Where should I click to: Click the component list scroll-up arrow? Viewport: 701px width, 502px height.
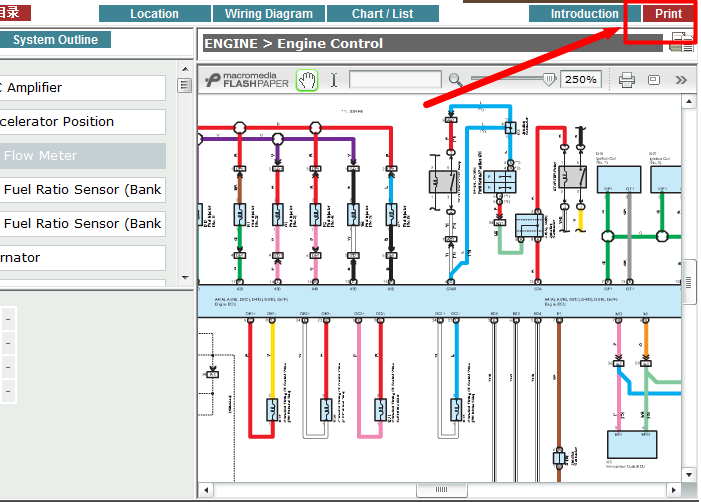tap(185, 69)
